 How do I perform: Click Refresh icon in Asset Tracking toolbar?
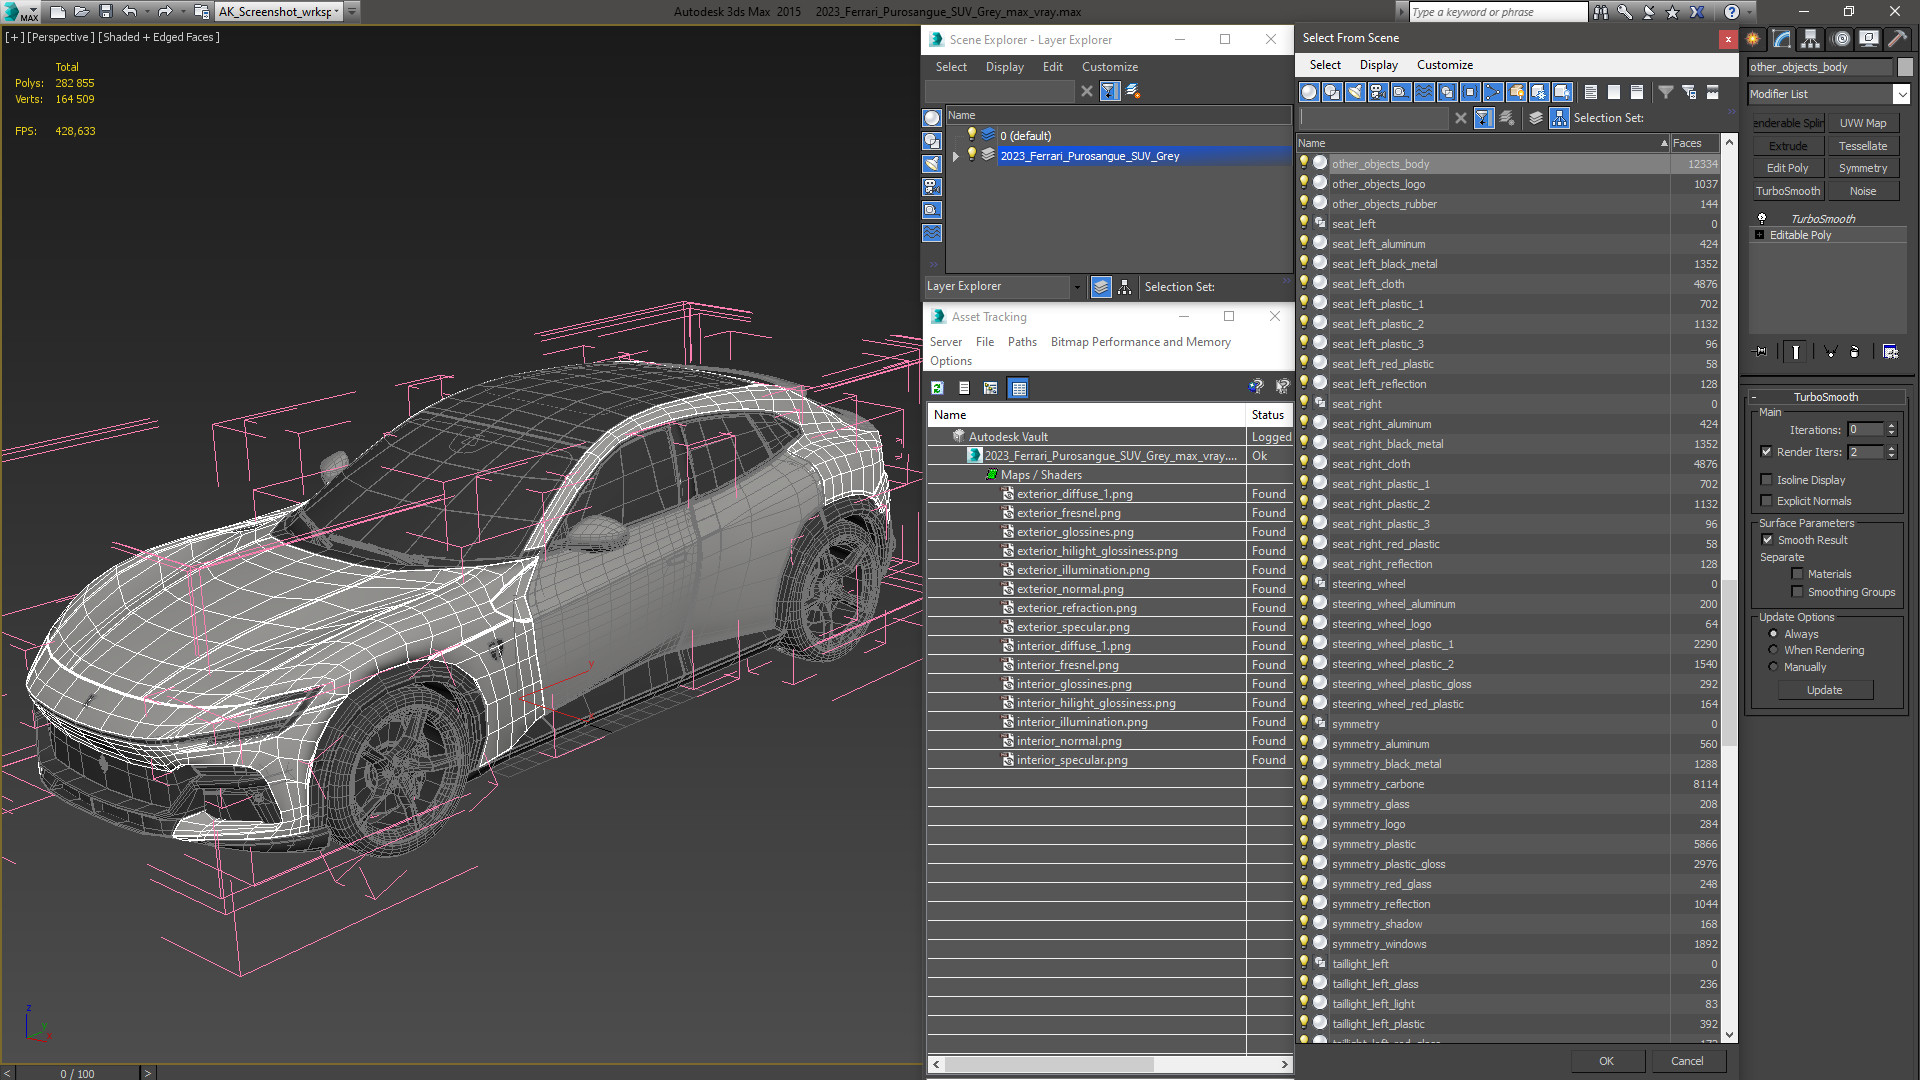point(937,388)
